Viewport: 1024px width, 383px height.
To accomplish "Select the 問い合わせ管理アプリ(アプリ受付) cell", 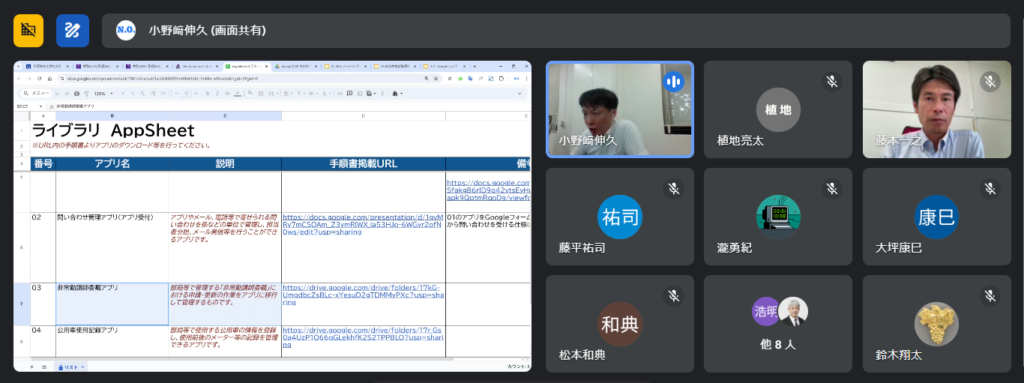I will click(112, 247).
